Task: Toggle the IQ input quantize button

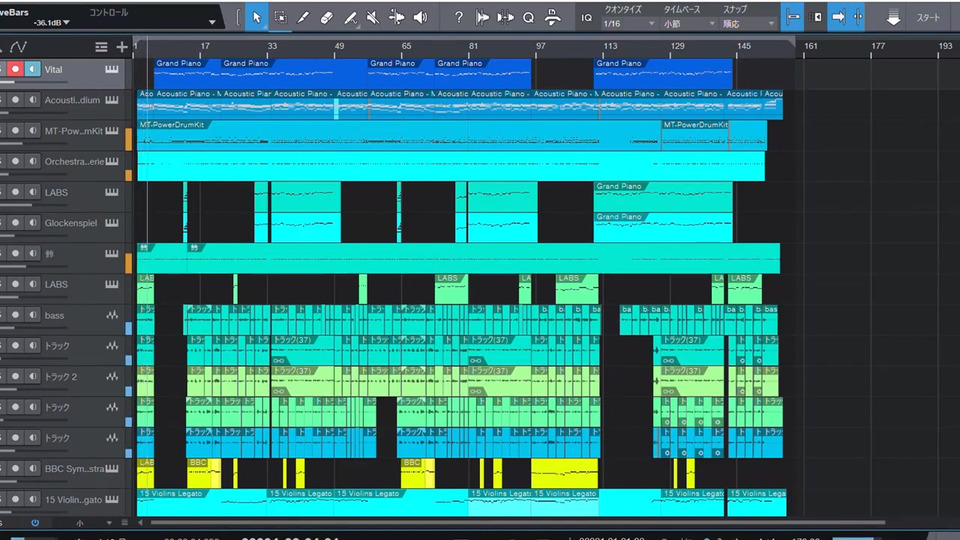Action: [586, 17]
